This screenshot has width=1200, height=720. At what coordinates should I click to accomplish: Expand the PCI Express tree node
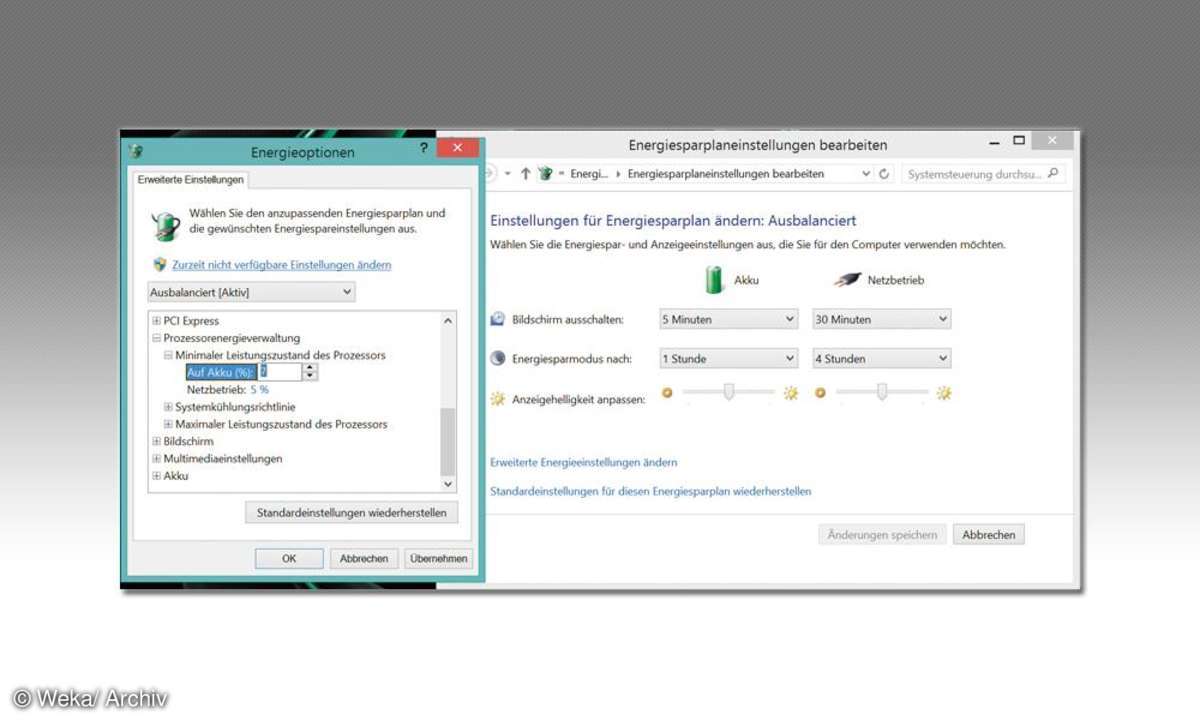point(156,321)
